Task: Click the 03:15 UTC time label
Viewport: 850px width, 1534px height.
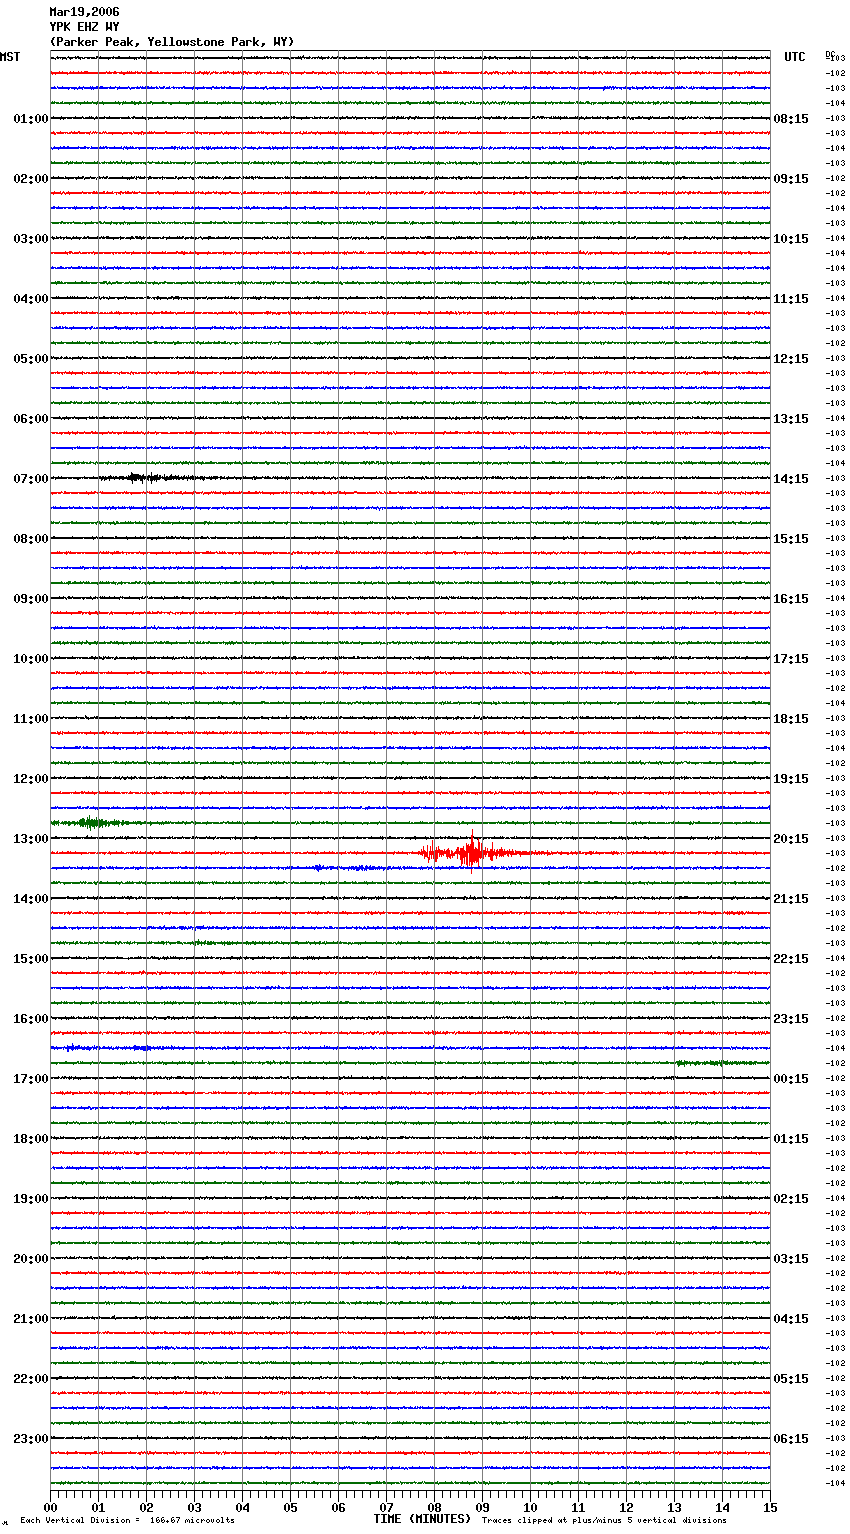Action: pos(791,1259)
